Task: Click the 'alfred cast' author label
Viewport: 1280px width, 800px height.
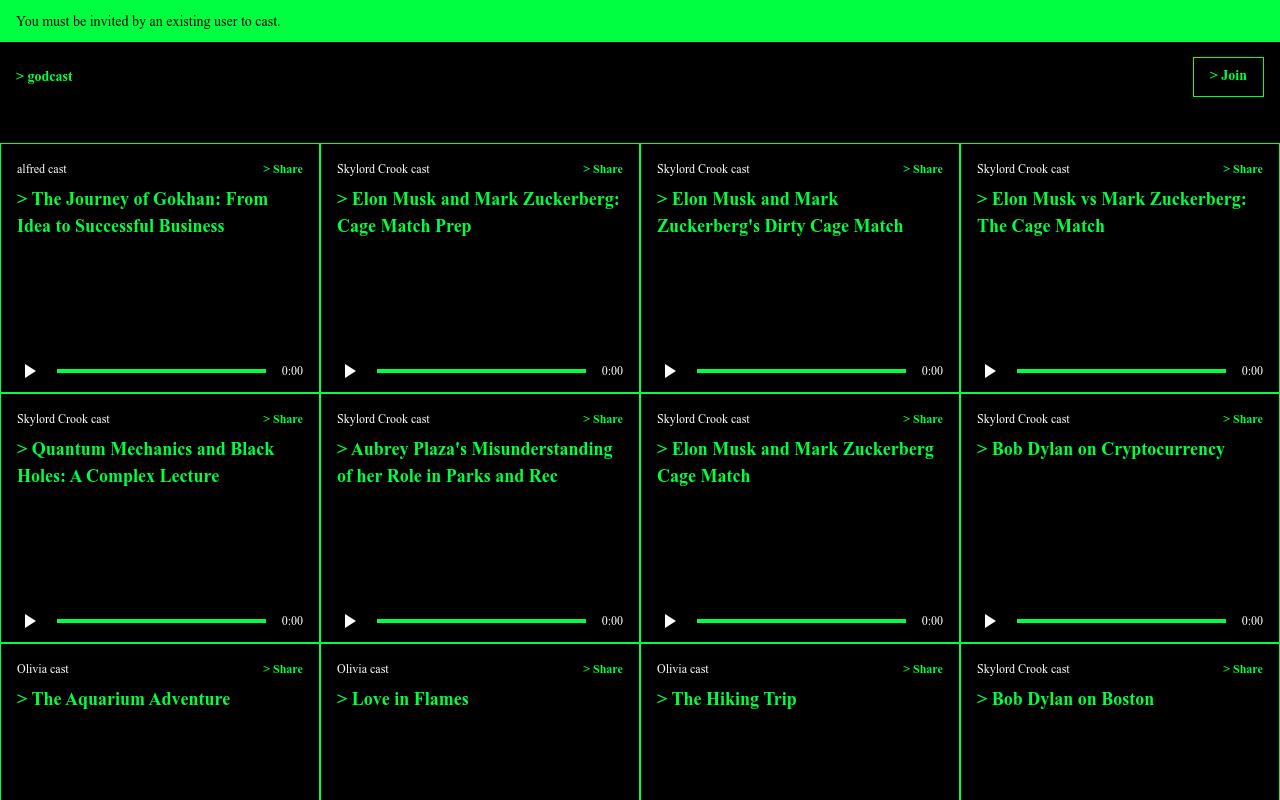Action: tap(42, 169)
